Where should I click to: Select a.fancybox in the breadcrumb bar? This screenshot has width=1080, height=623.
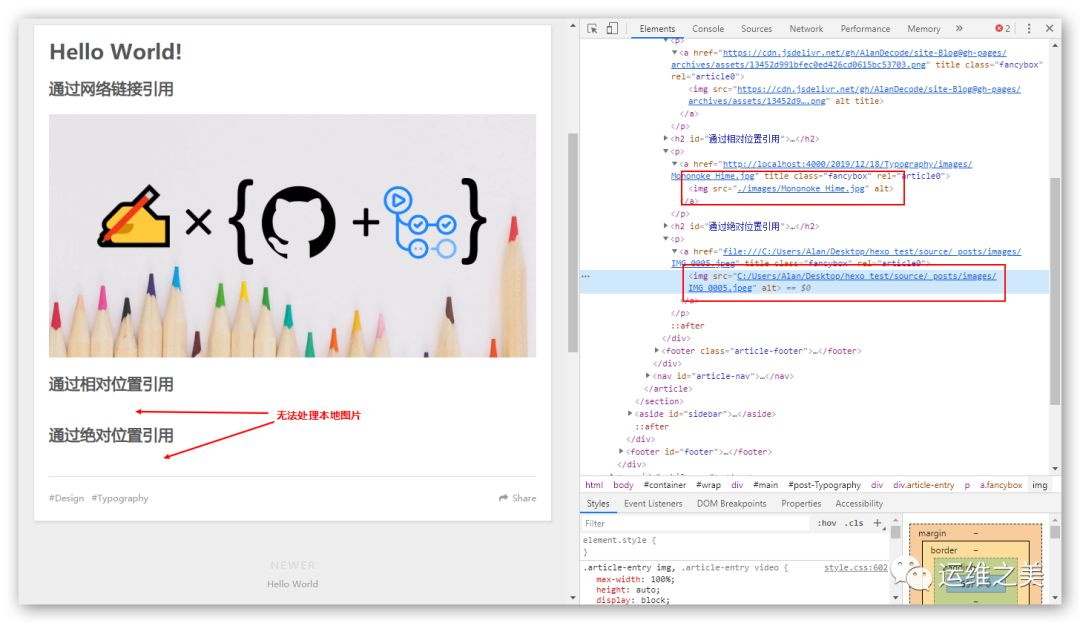tap(1001, 485)
